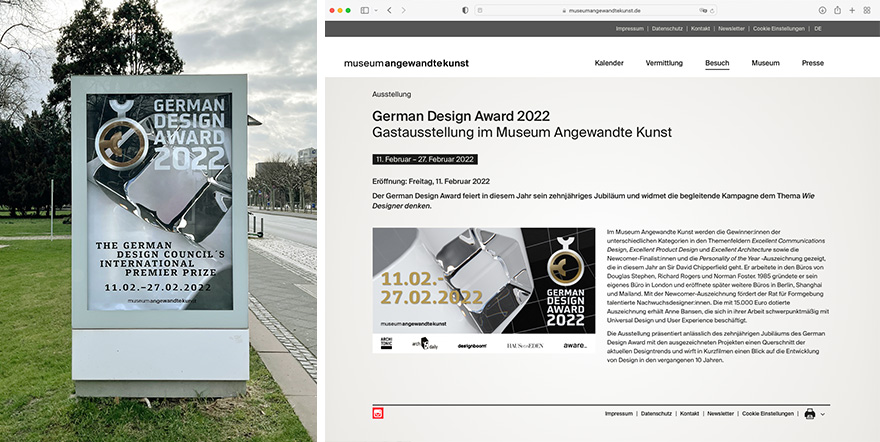This screenshot has height=442, width=880.
Task: Click the reader view icon in the address bar
Action: [480, 11]
